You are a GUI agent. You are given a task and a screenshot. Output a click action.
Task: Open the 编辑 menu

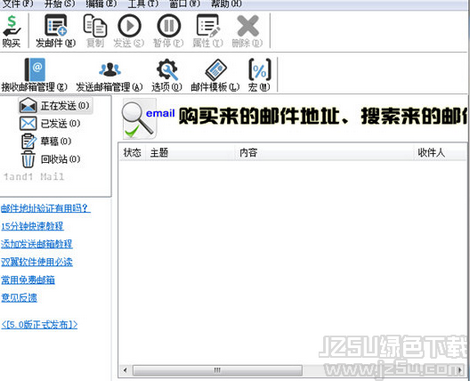point(101,4)
